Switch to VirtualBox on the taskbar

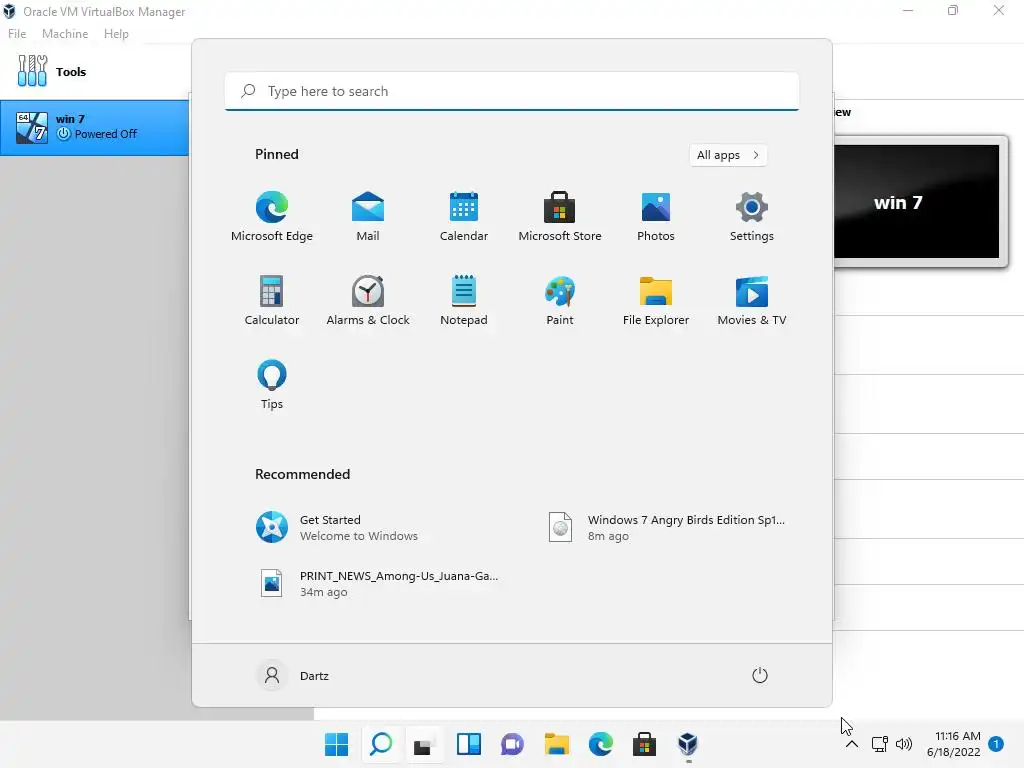pyautogui.click(x=688, y=744)
